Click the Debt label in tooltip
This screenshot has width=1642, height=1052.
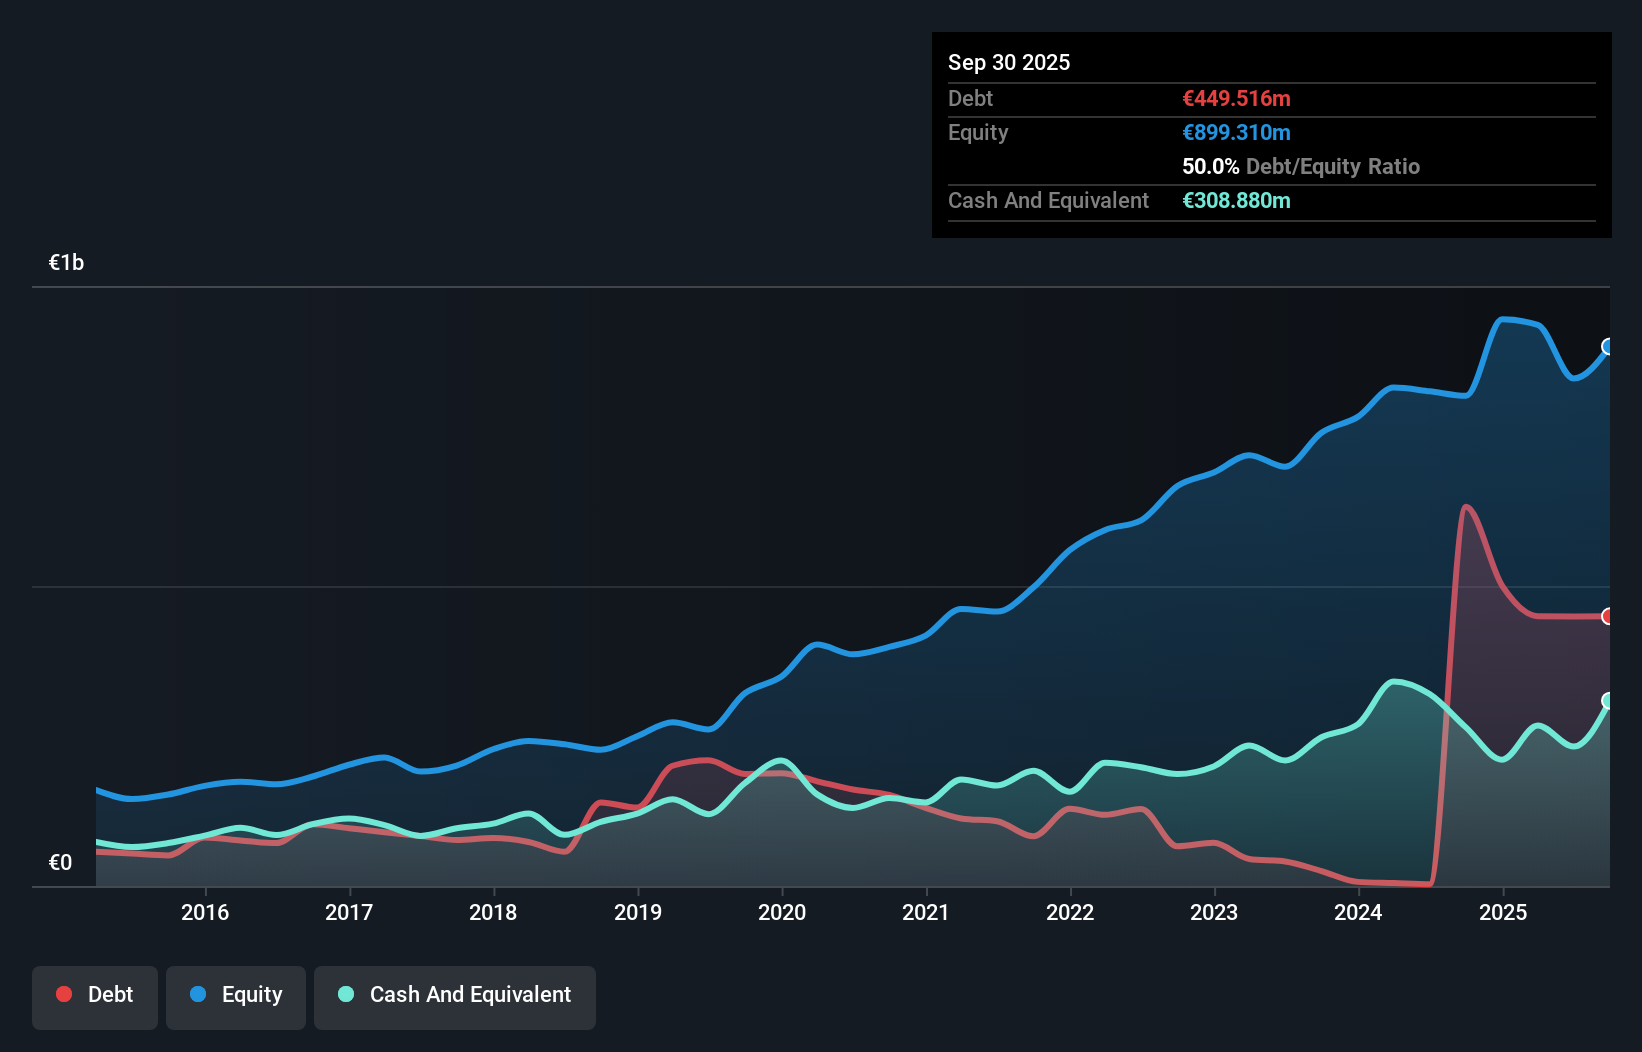tap(970, 98)
